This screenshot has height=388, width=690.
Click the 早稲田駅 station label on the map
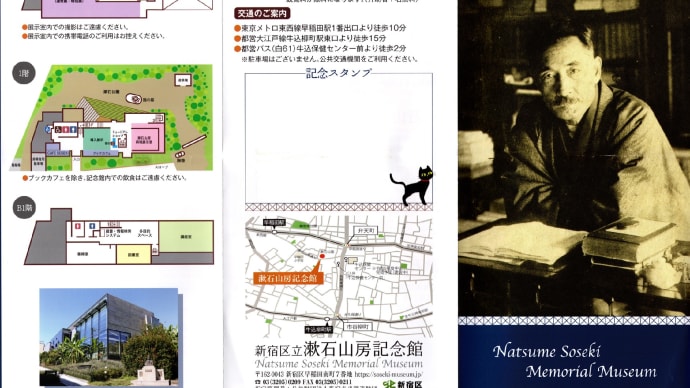pos(274,223)
